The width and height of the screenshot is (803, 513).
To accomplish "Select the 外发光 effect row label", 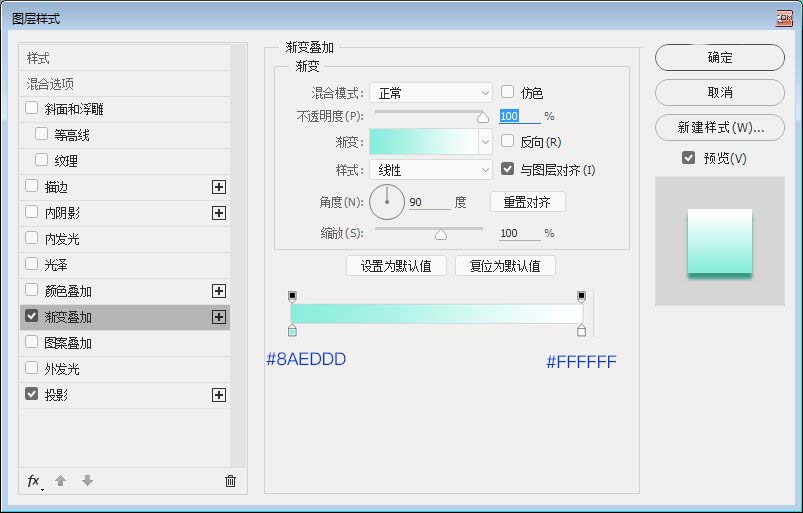I will pos(62,369).
